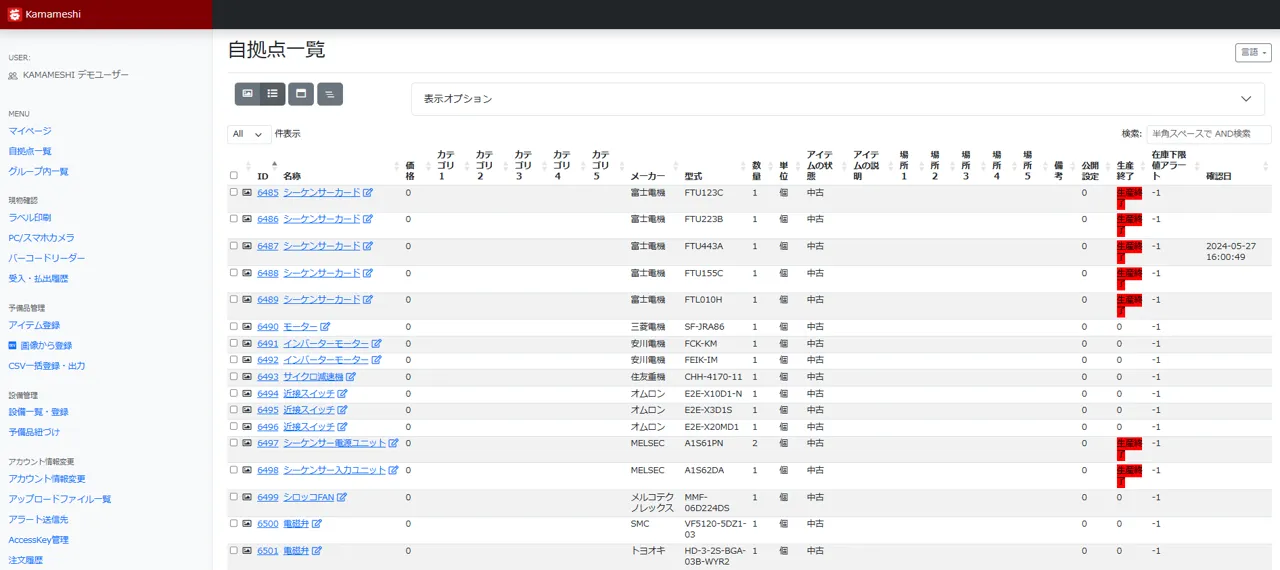Open the モーター item name link

tap(300, 327)
